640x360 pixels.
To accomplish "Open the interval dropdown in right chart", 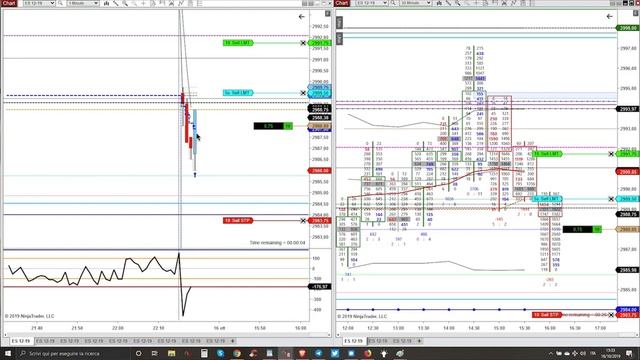I will tap(416, 3).
